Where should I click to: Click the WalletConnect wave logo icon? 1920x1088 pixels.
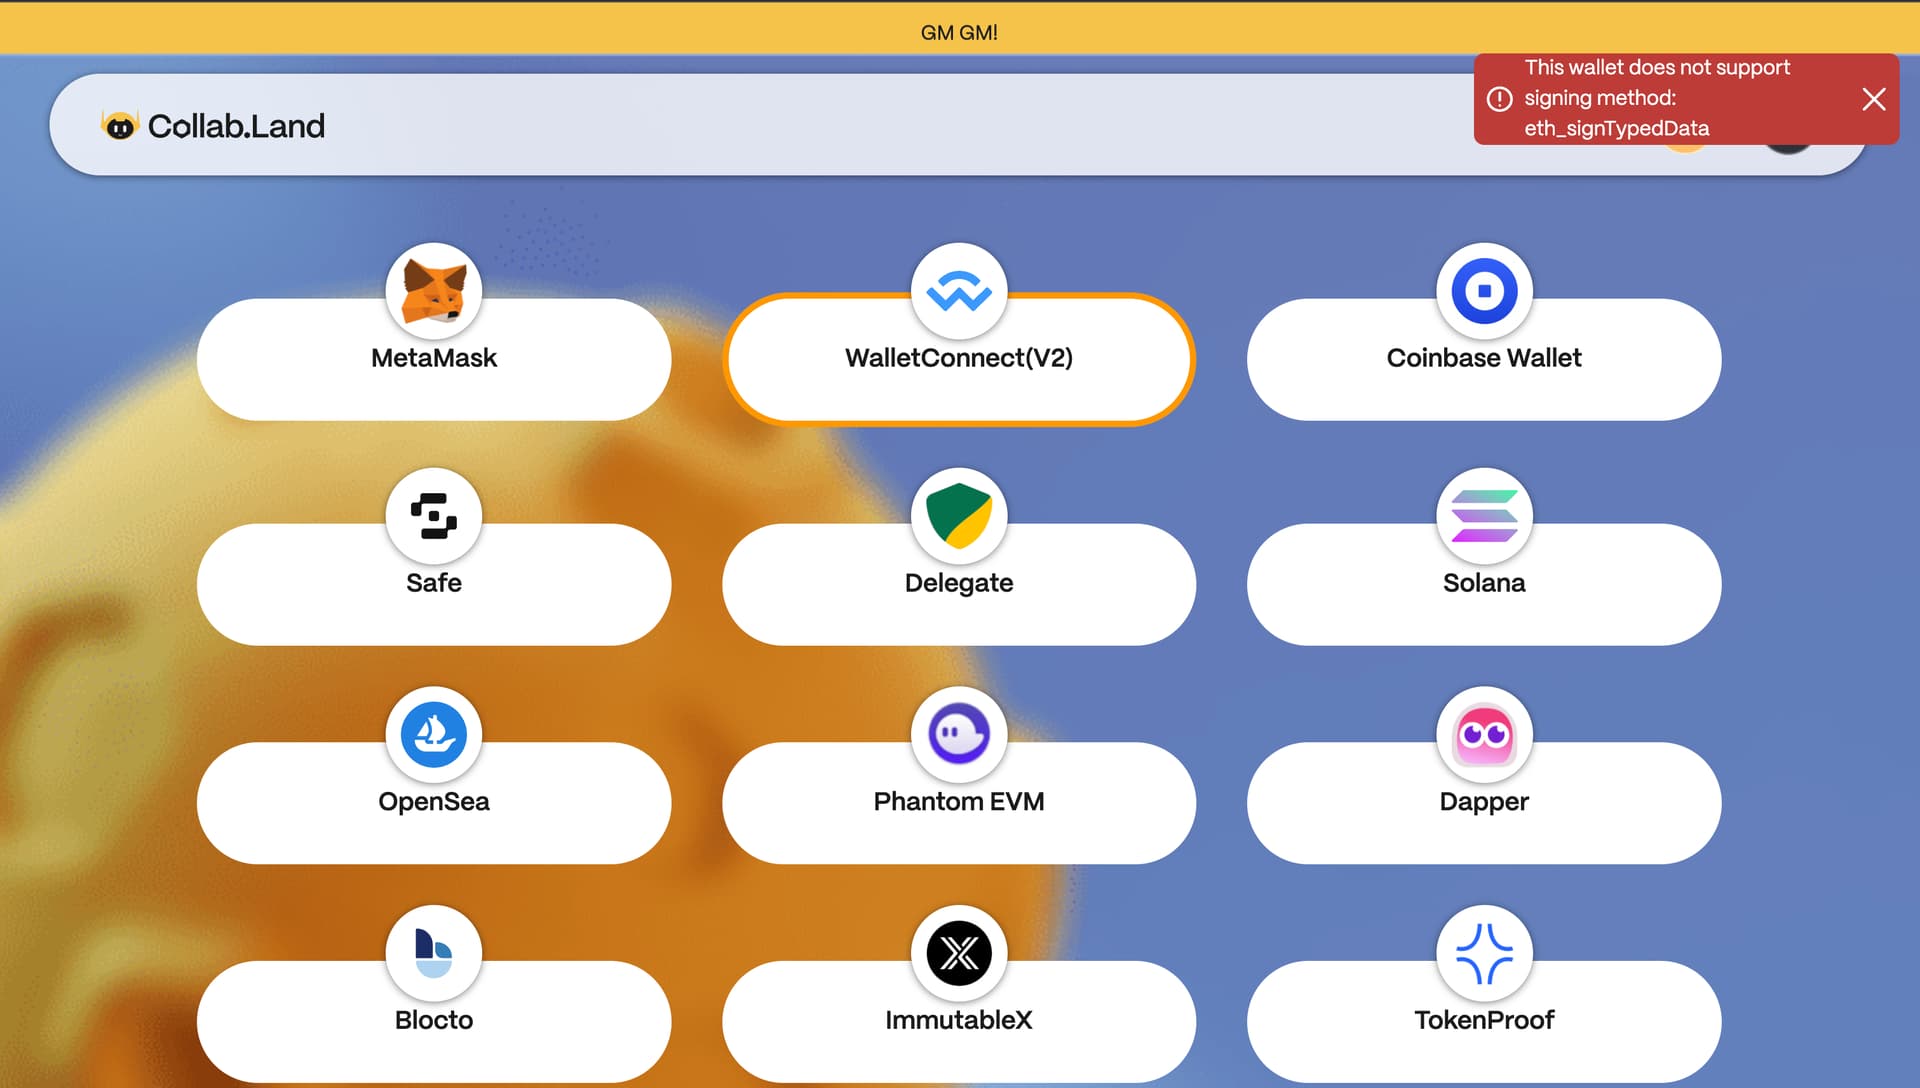[x=959, y=291]
